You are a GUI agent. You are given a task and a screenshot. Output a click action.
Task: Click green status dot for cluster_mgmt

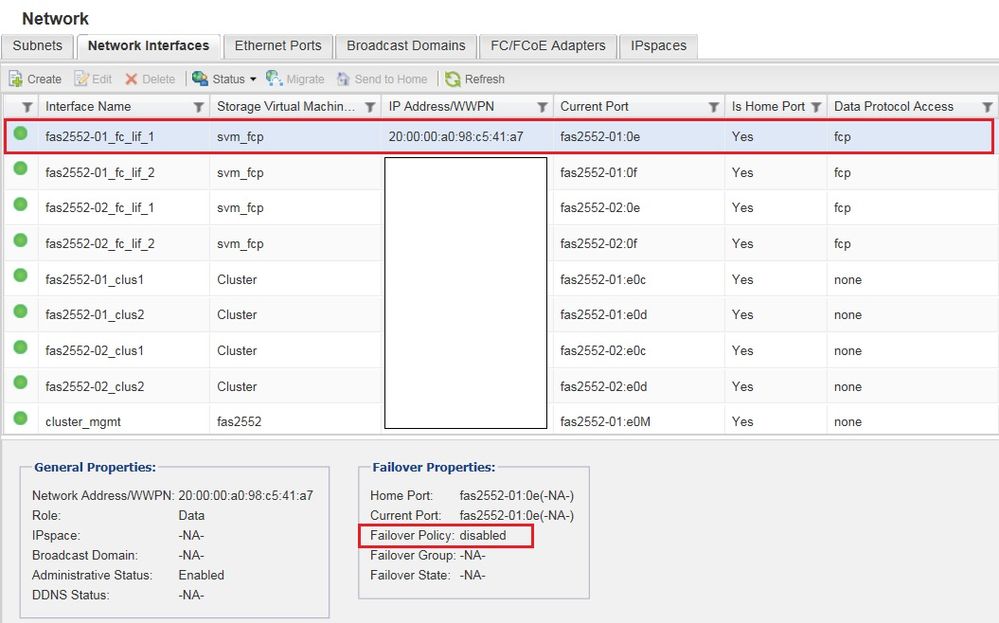pyautogui.click(x=20, y=421)
